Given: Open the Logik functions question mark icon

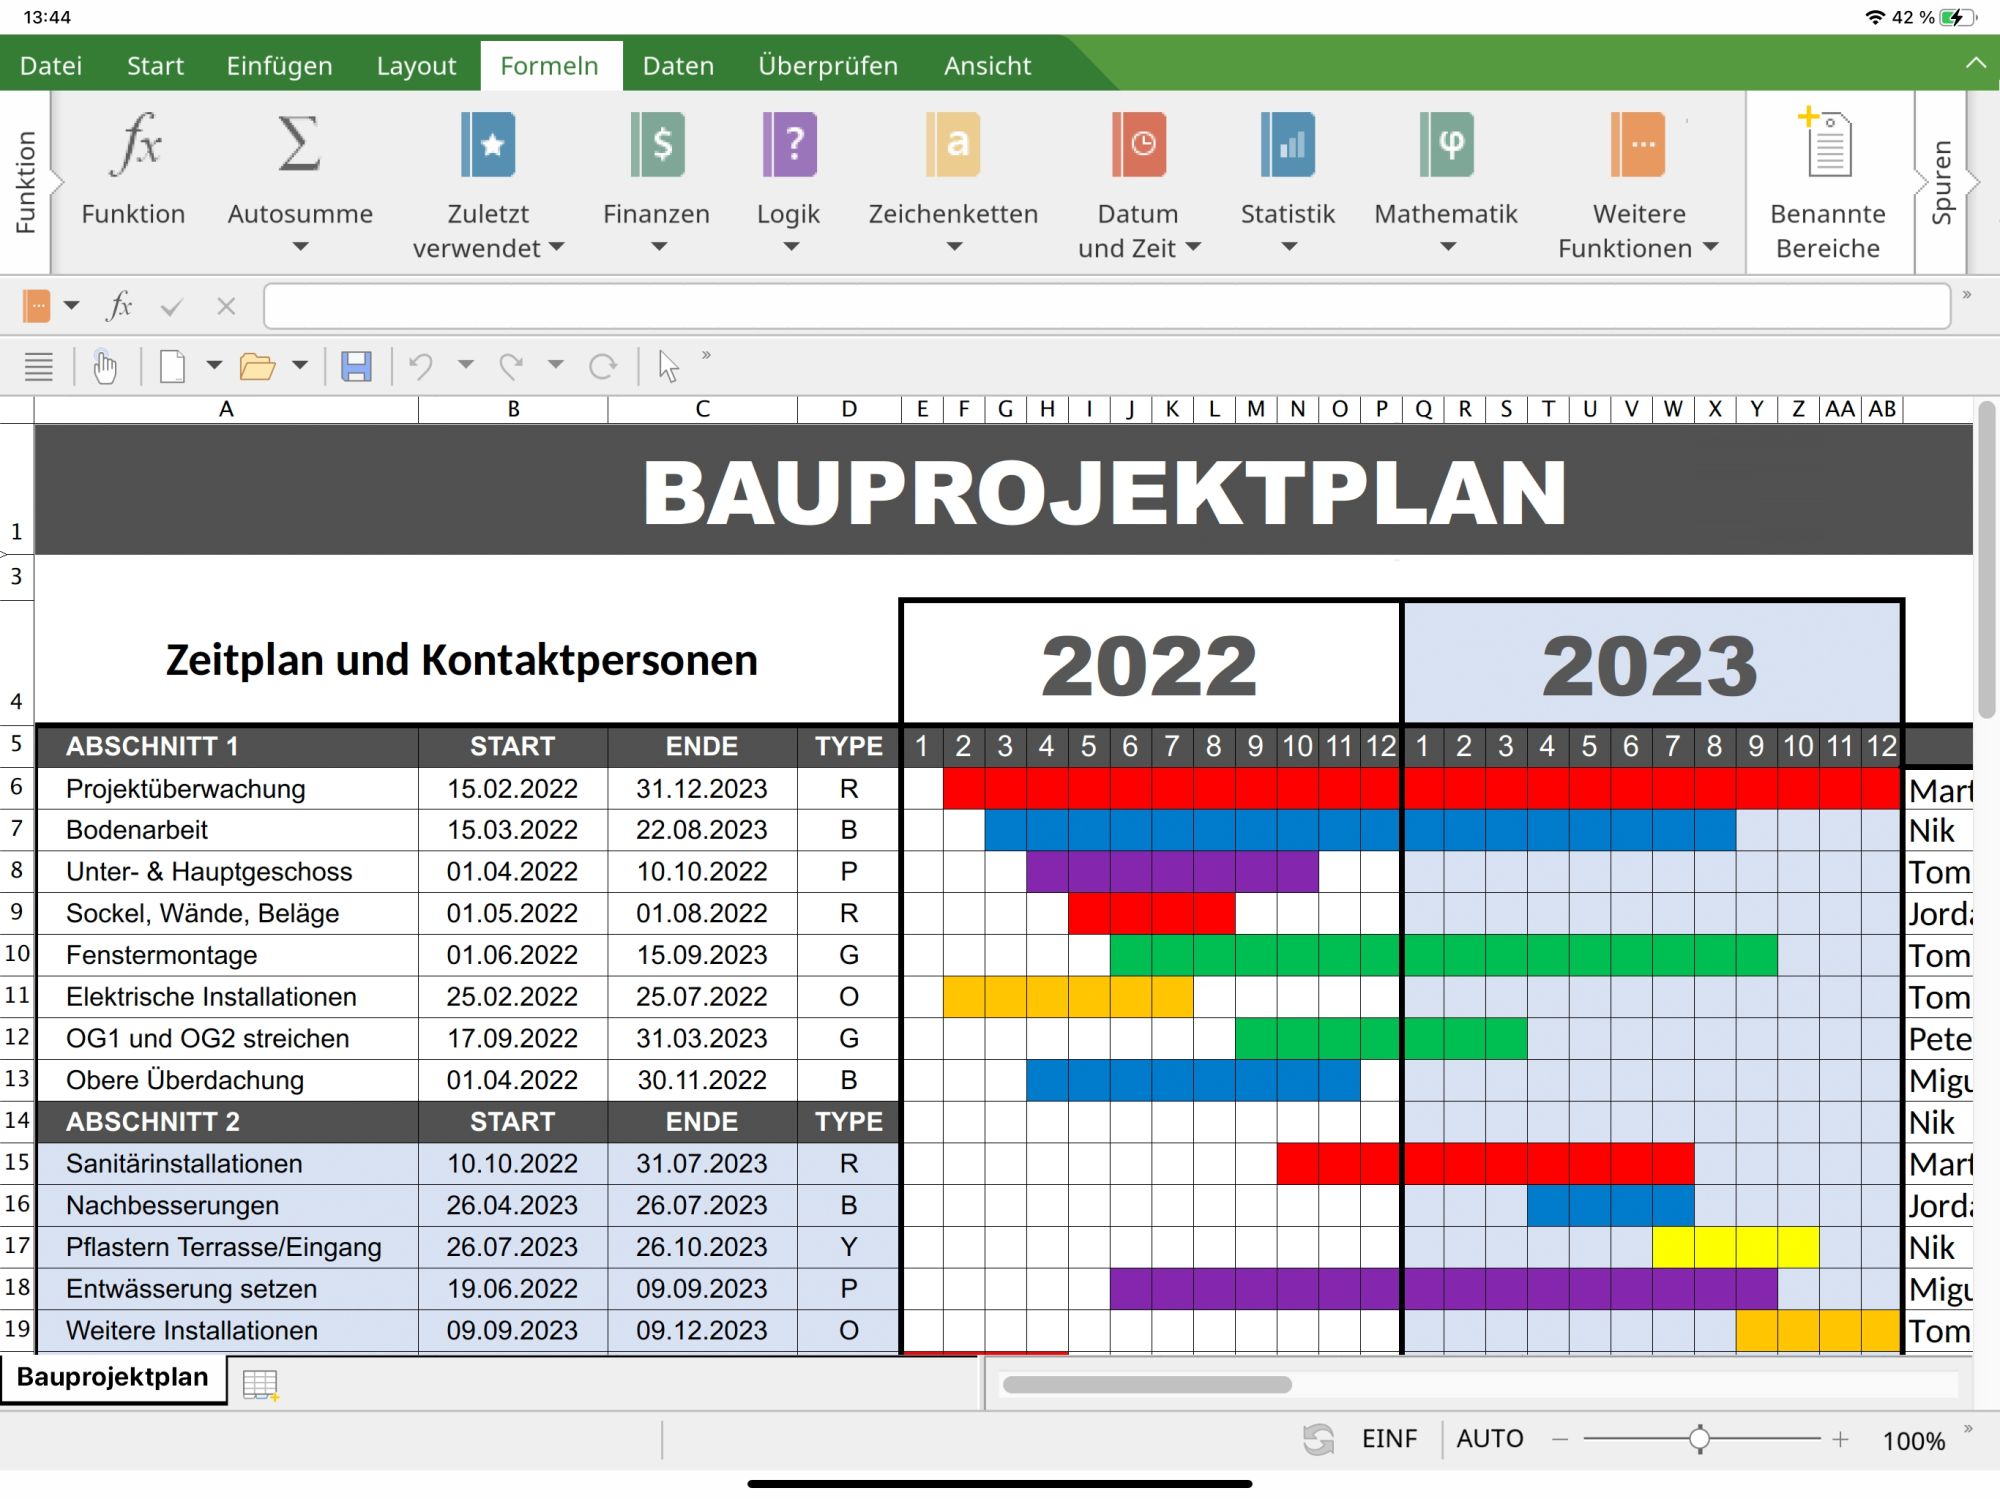Looking at the screenshot, I should click(789, 145).
